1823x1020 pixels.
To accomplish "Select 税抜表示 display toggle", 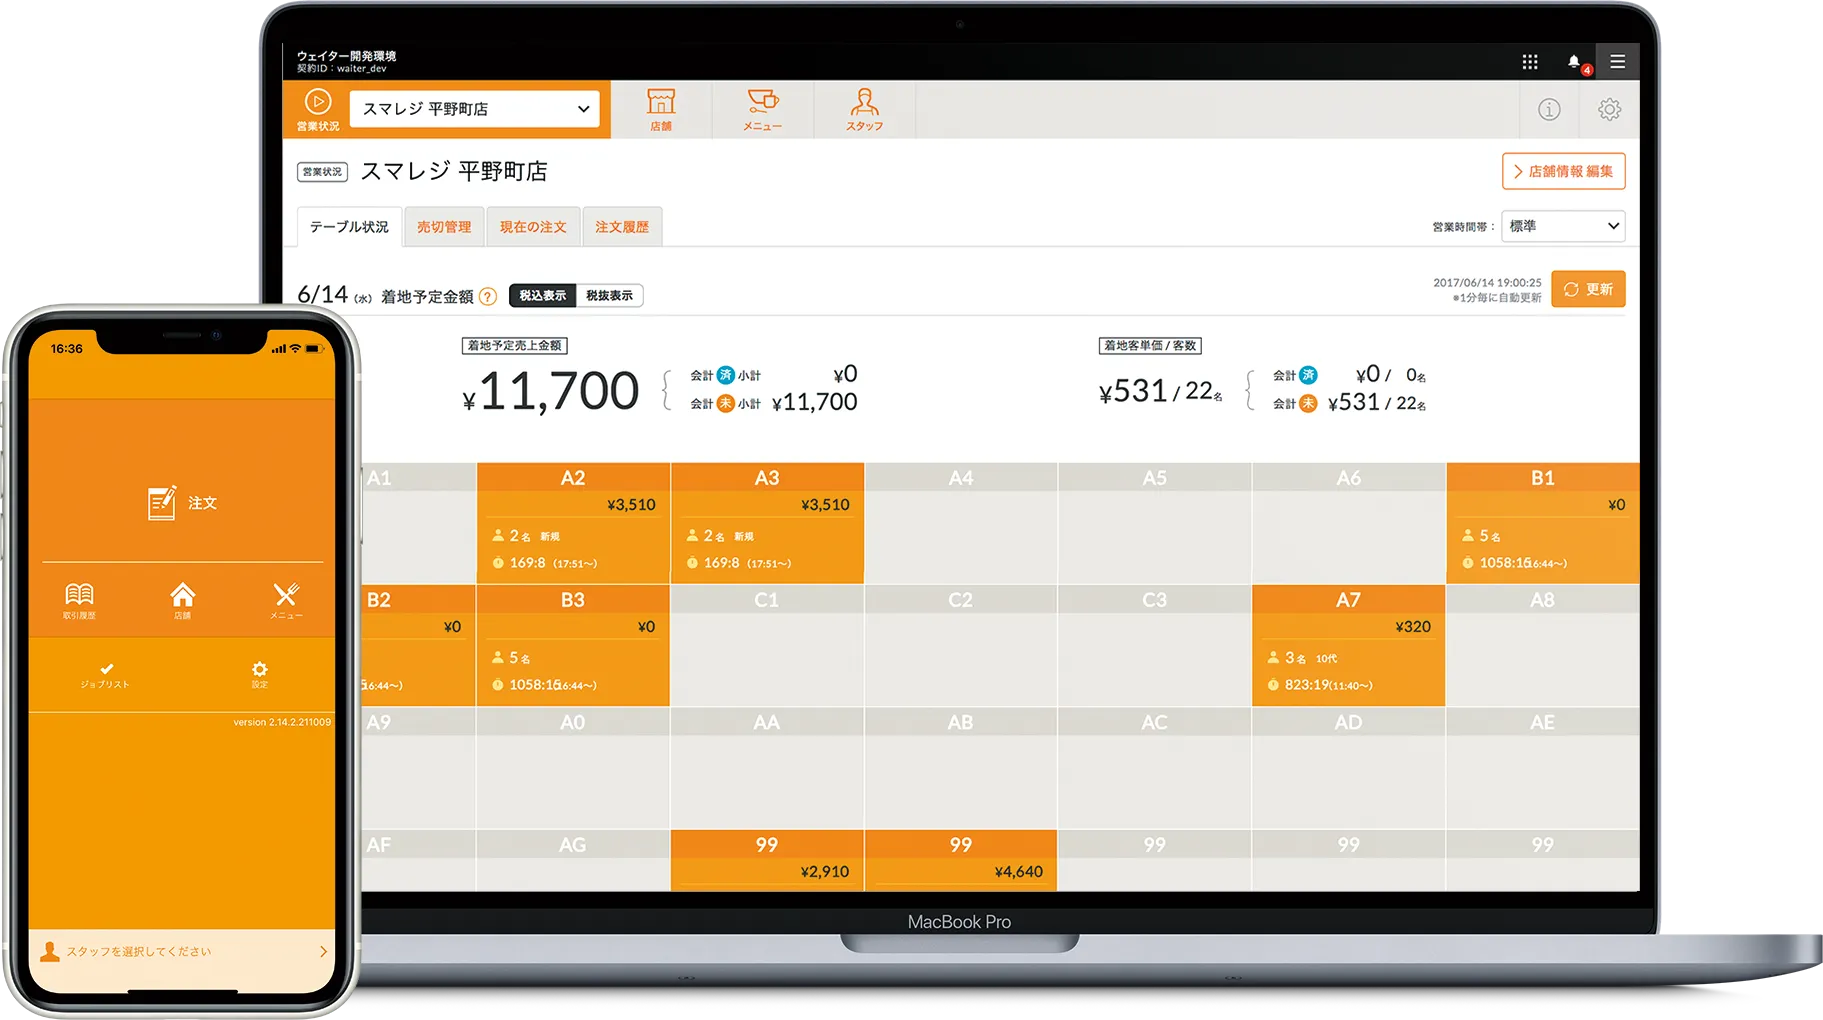I will click(609, 295).
